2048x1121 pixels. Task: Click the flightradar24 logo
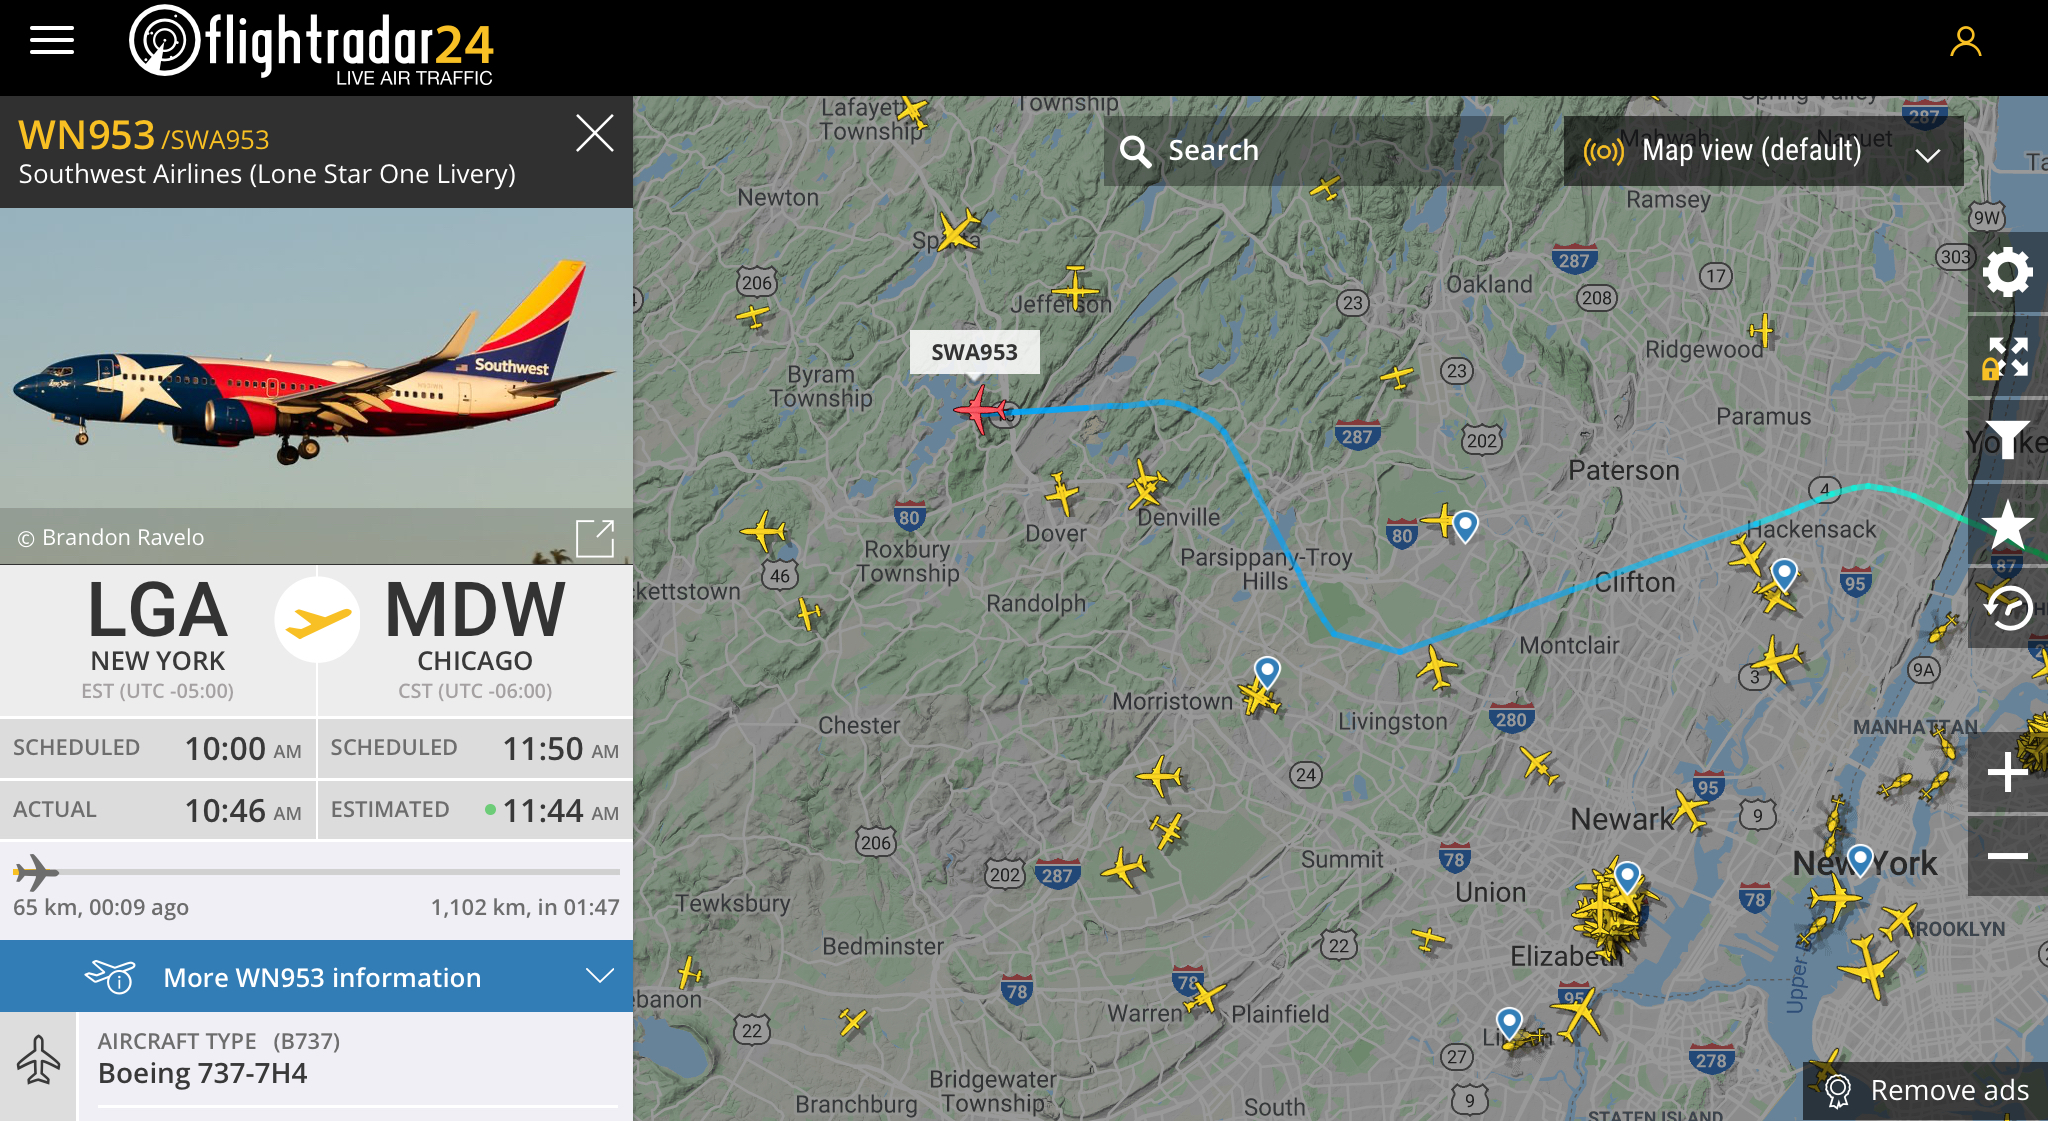click(312, 45)
